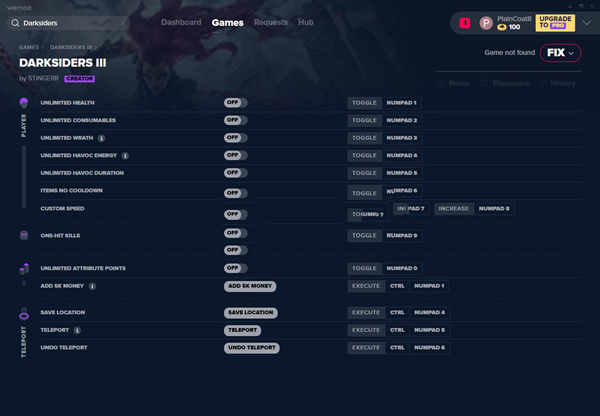Open the PlainCoat8 profile avatar
The height and width of the screenshot is (416, 600).
(x=486, y=22)
